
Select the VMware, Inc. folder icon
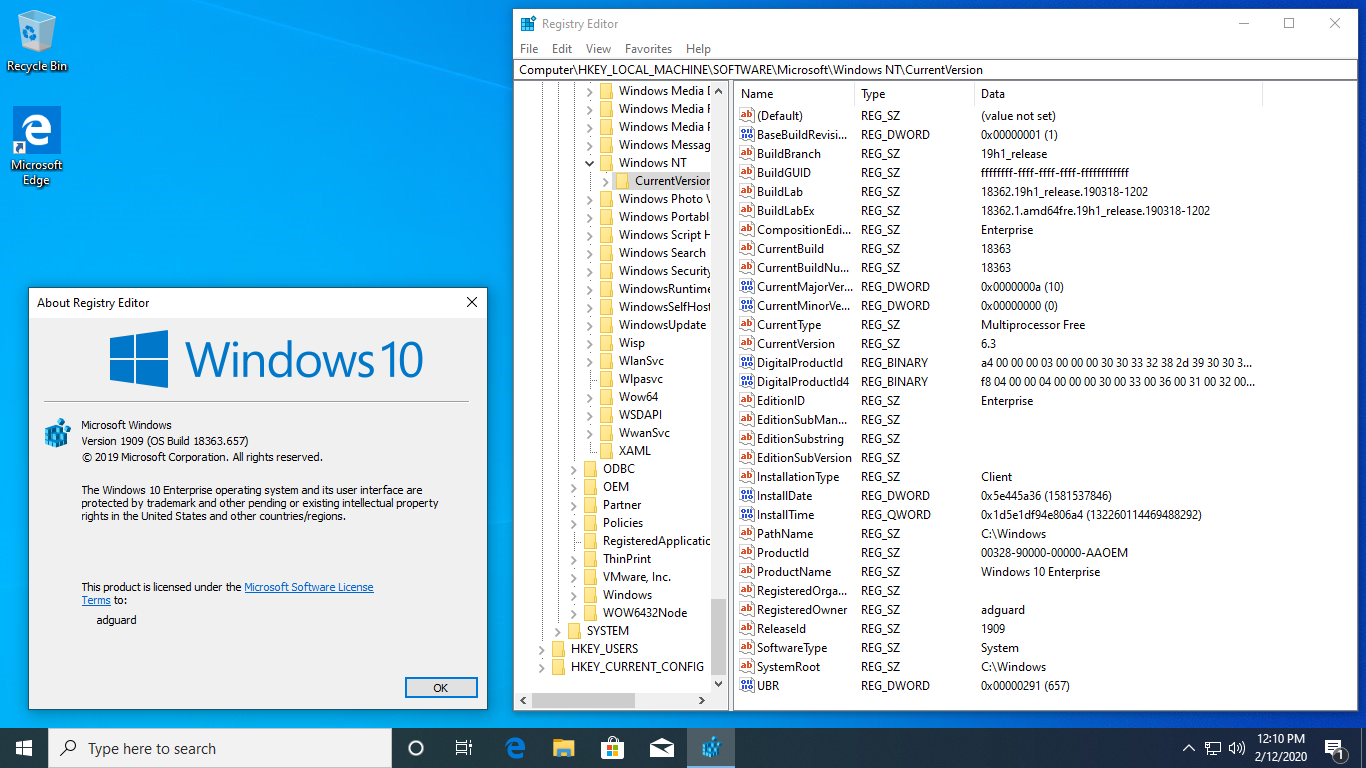[590, 577]
